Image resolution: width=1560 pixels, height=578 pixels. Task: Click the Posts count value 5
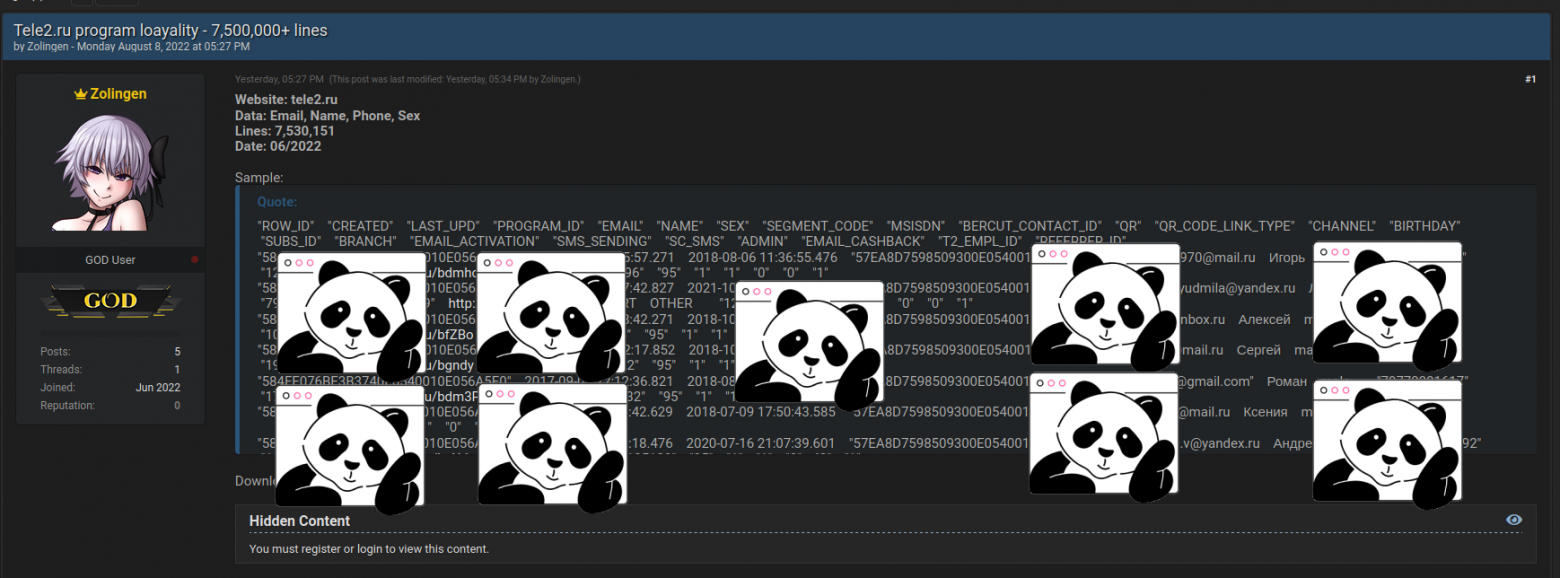pyautogui.click(x=177, y=352)
